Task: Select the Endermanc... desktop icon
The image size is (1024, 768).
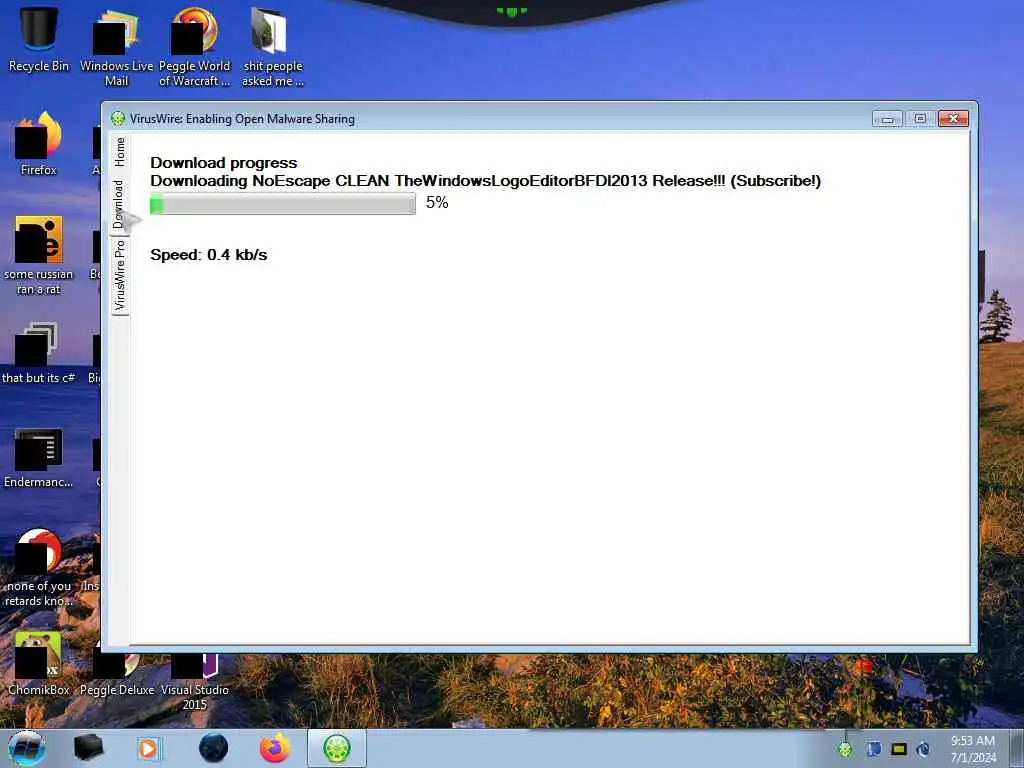Action: (39, 457)
